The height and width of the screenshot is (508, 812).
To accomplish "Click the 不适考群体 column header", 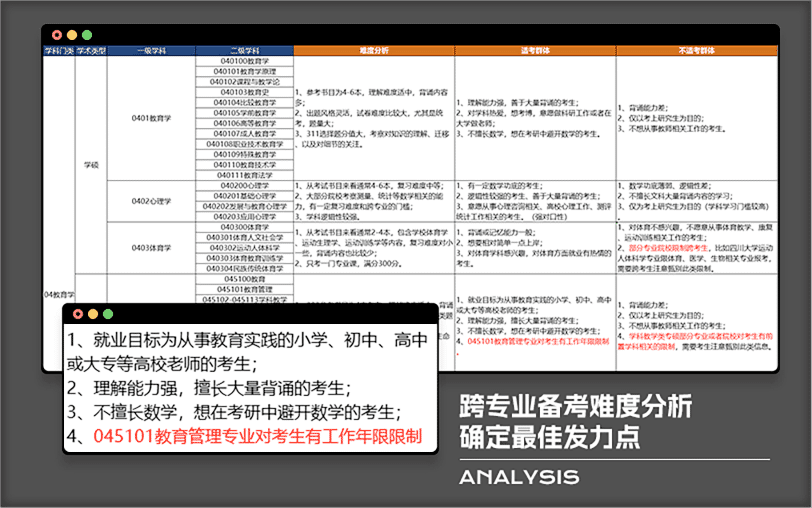I will pos(696,50).
